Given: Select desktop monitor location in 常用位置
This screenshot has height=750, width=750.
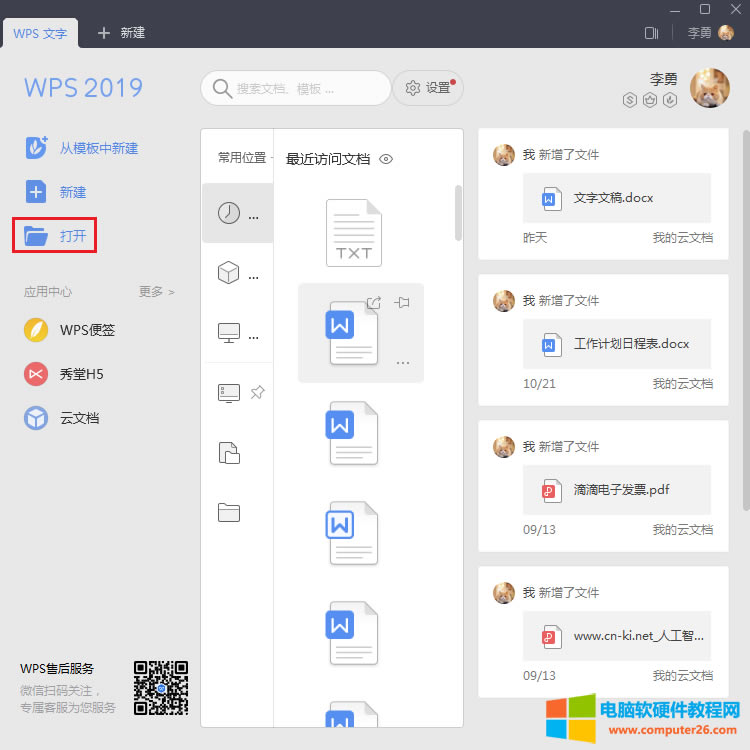Looking at the screenshot, I should coord(229,333).
